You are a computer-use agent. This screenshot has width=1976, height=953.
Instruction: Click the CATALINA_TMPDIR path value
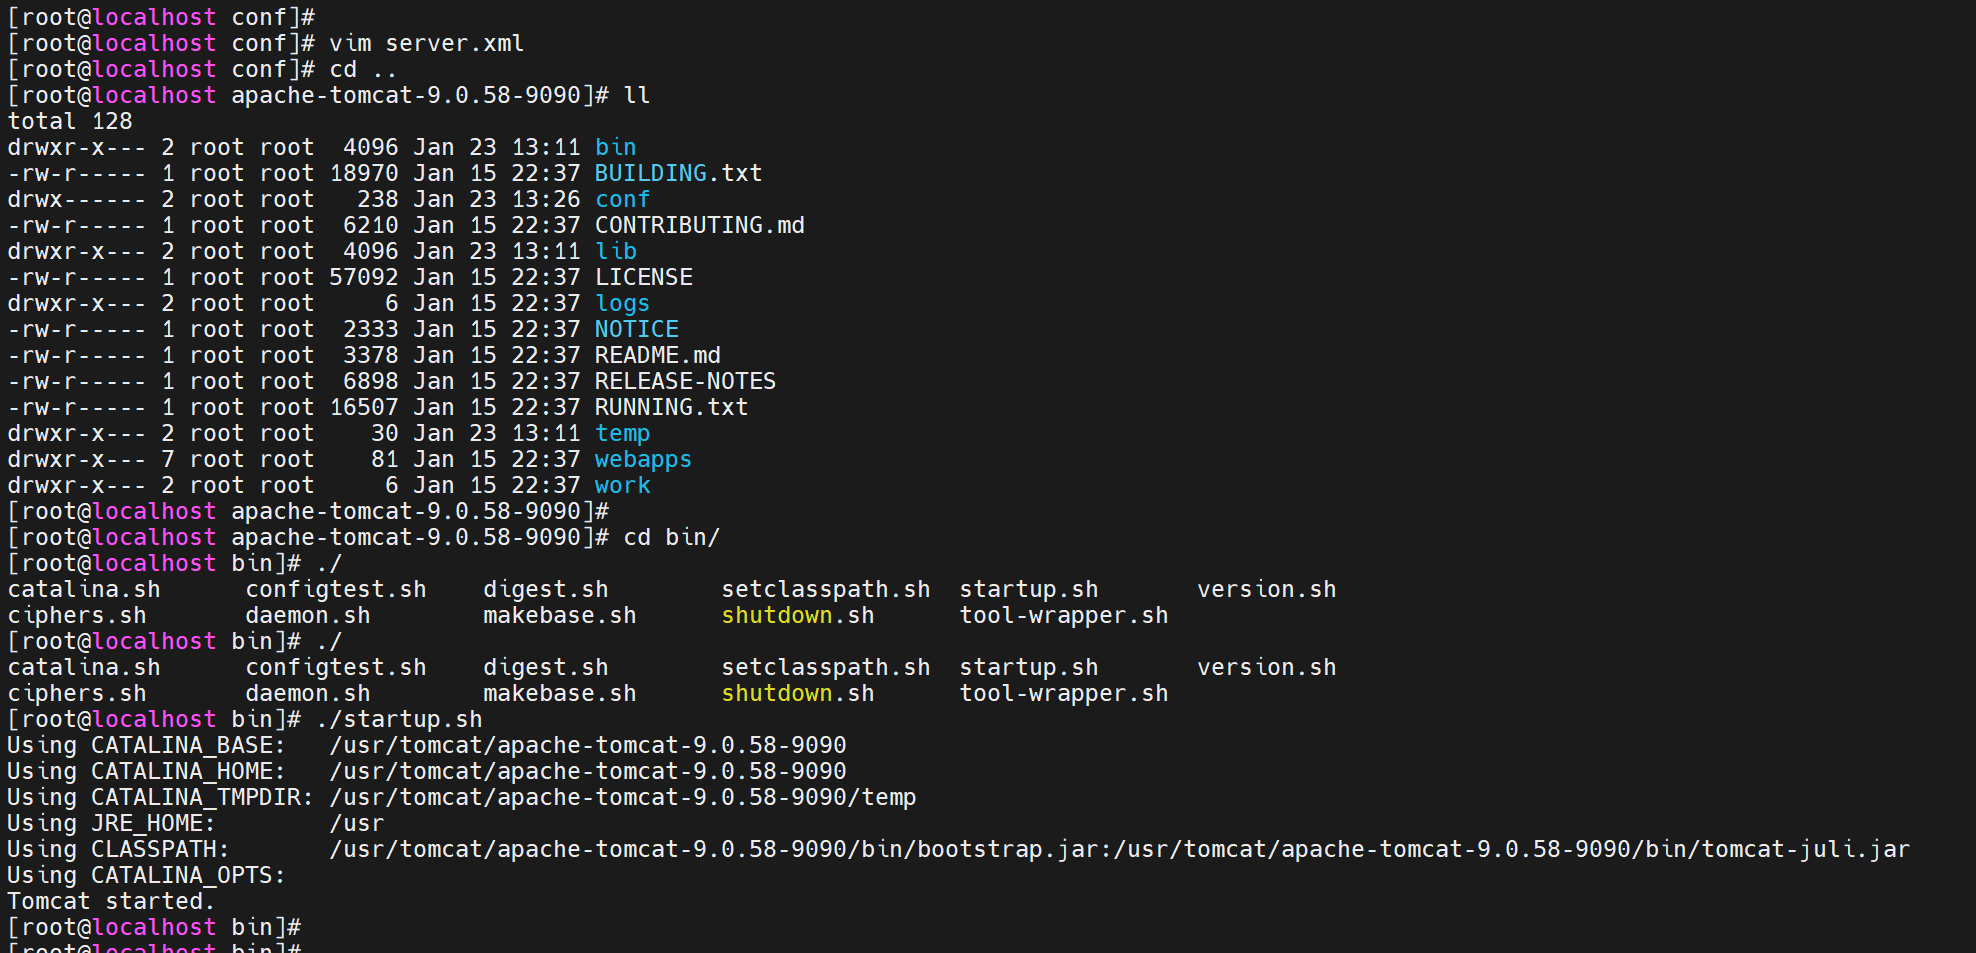pyautogui.click(x=622, y=797)
